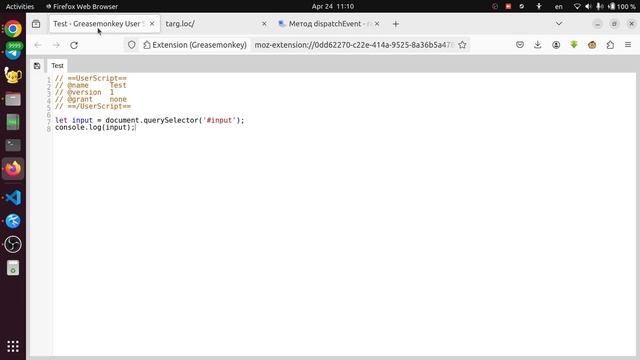Bookmark this page with the star icon
This screenshot has width=640, height=360.
click(462, 45)
